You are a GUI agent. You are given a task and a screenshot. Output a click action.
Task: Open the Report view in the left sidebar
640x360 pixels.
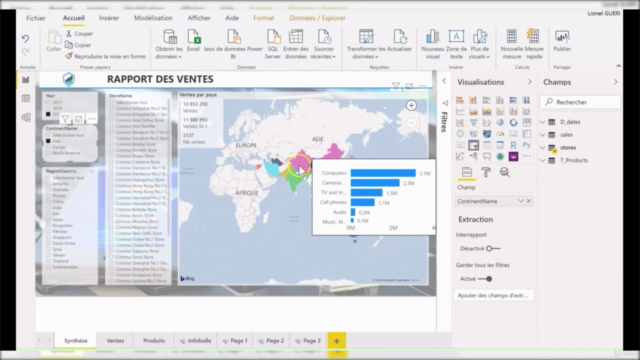pos(26,80)
